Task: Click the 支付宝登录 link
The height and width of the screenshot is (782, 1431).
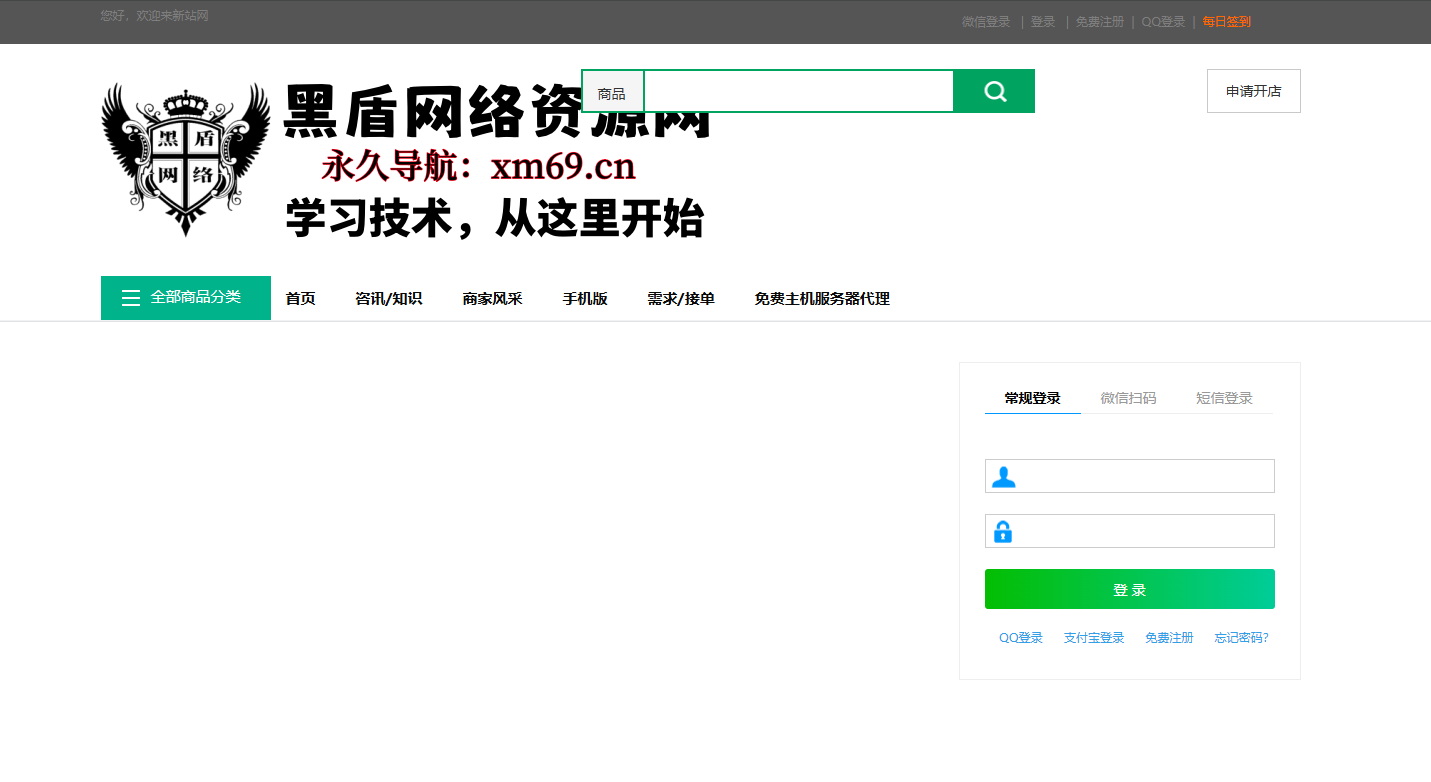Action: (1093, 637)
